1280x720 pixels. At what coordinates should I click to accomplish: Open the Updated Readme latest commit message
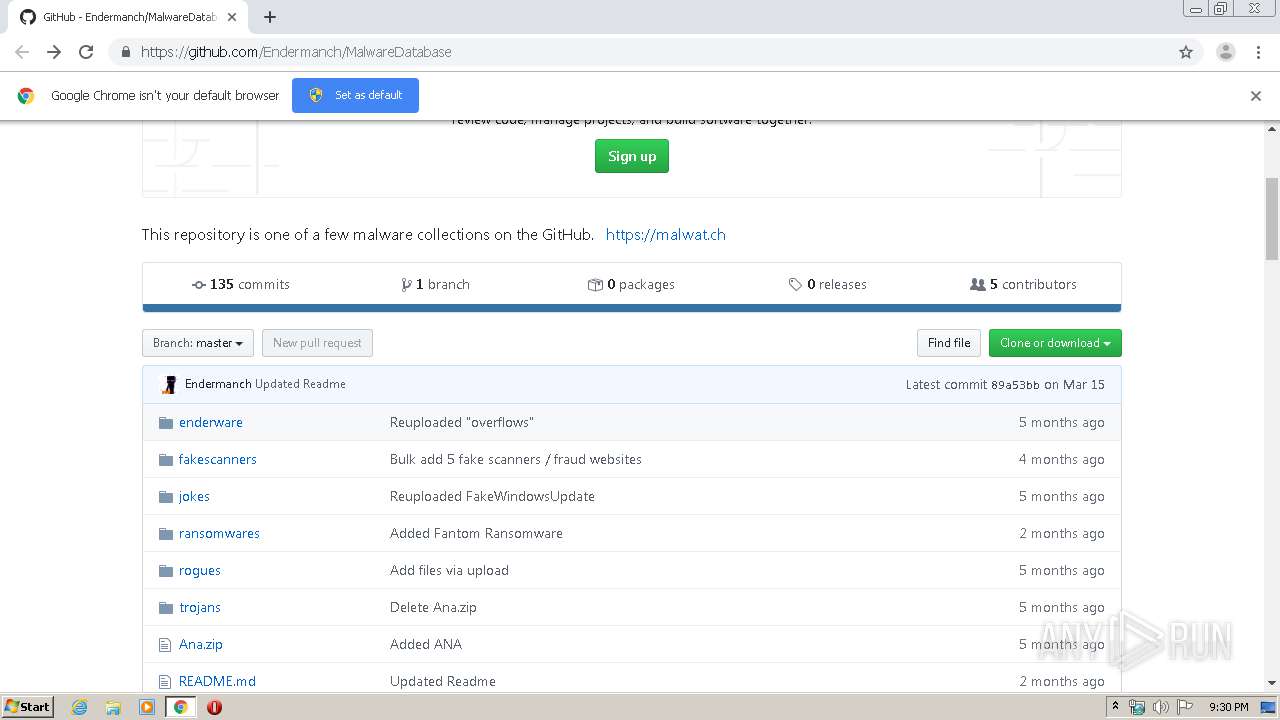point(300,384)
